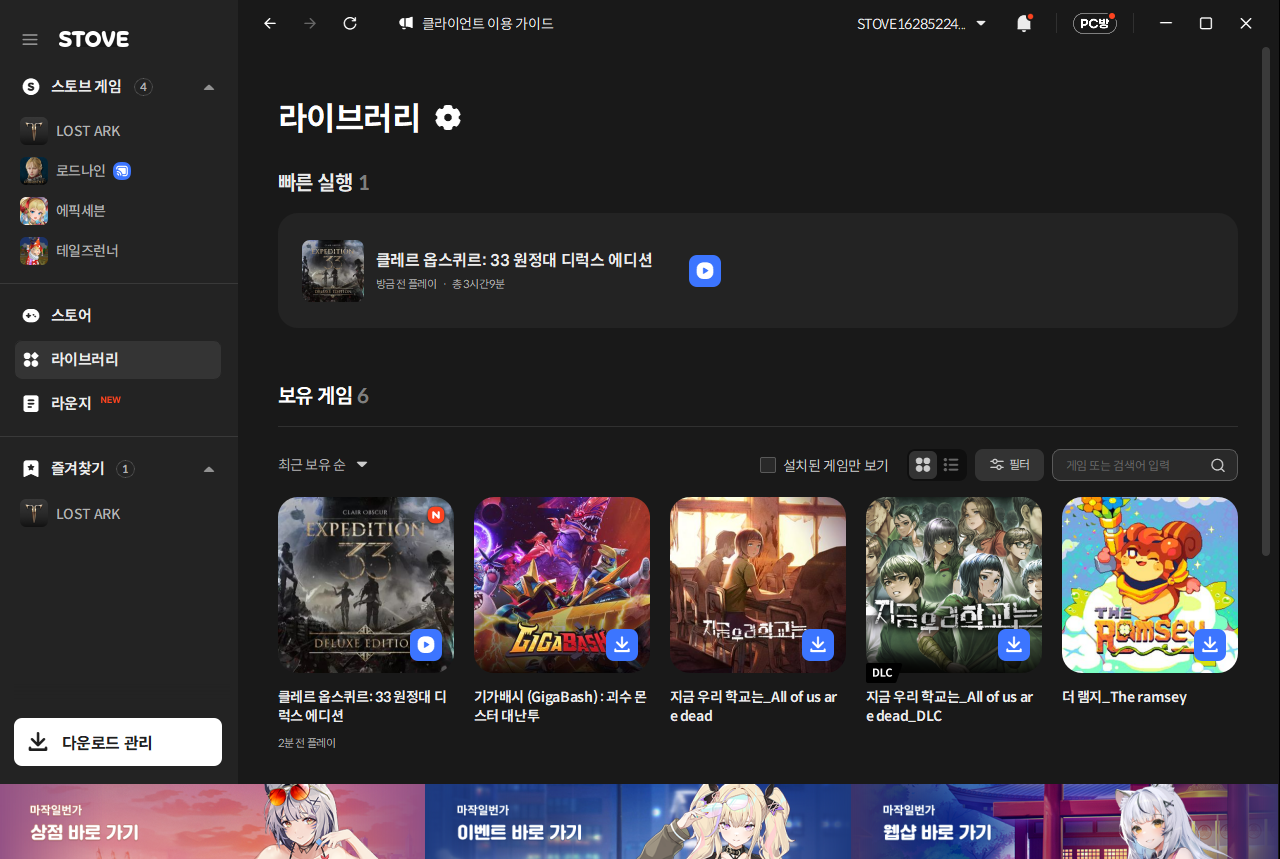Click the search magnifier icon
Screen dimensions: 1280x859
pos(1217,465)
